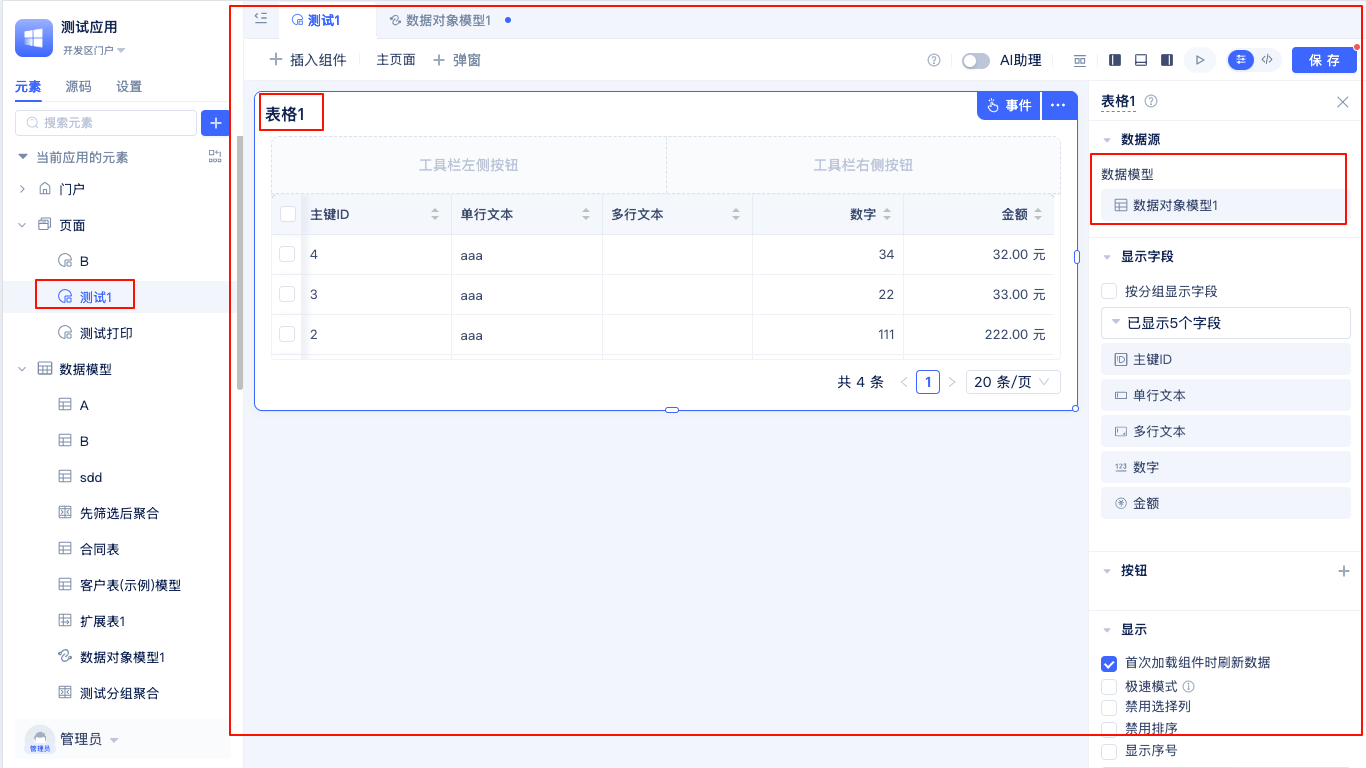Click the preview play button
This screenshot has width=1366, height=768.
click(1200, 60)
